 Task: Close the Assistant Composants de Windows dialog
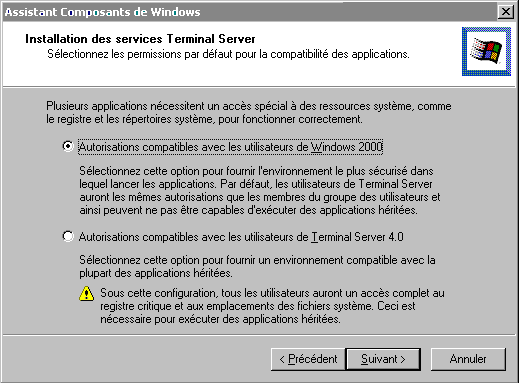pyautogui.click(x=506, y=12)
